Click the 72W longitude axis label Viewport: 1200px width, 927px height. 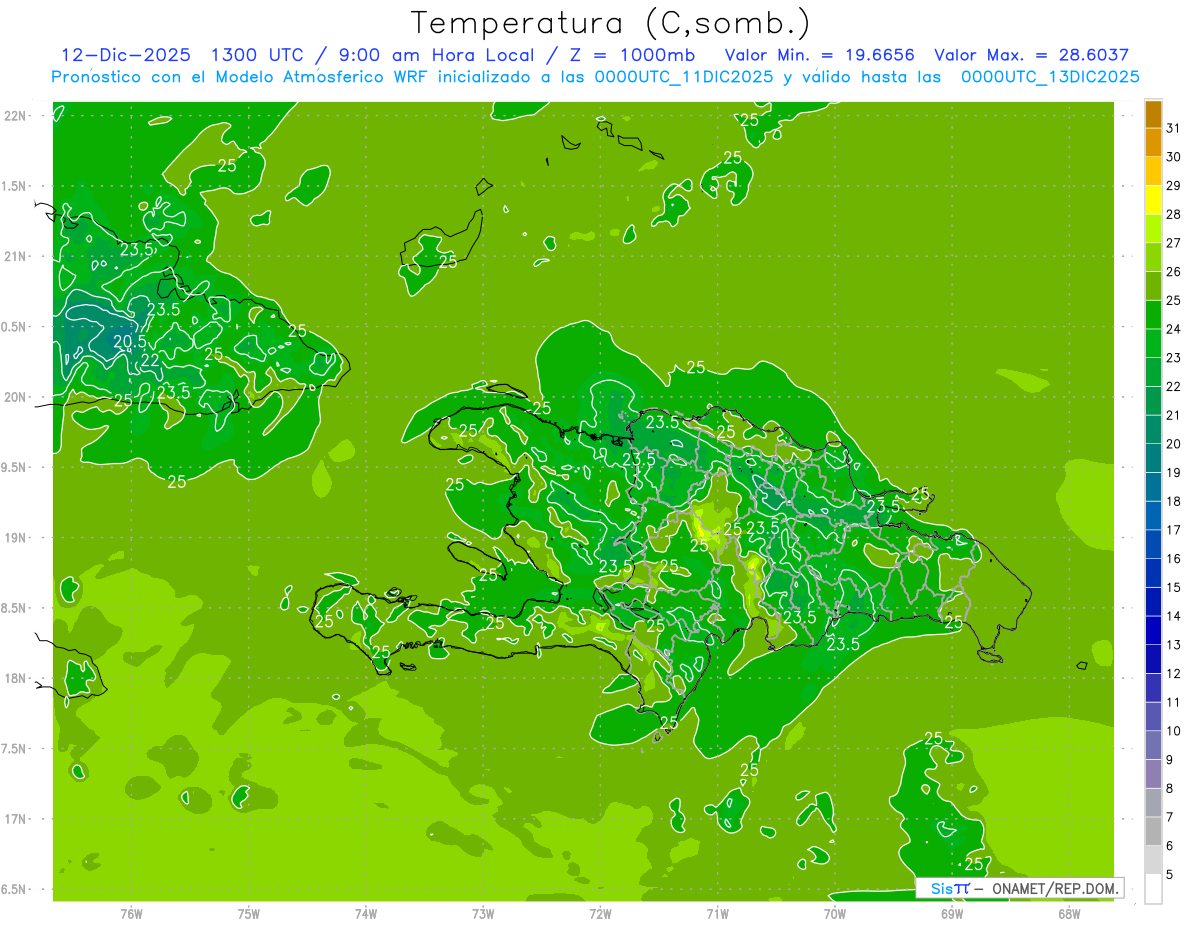pos(600,914)
